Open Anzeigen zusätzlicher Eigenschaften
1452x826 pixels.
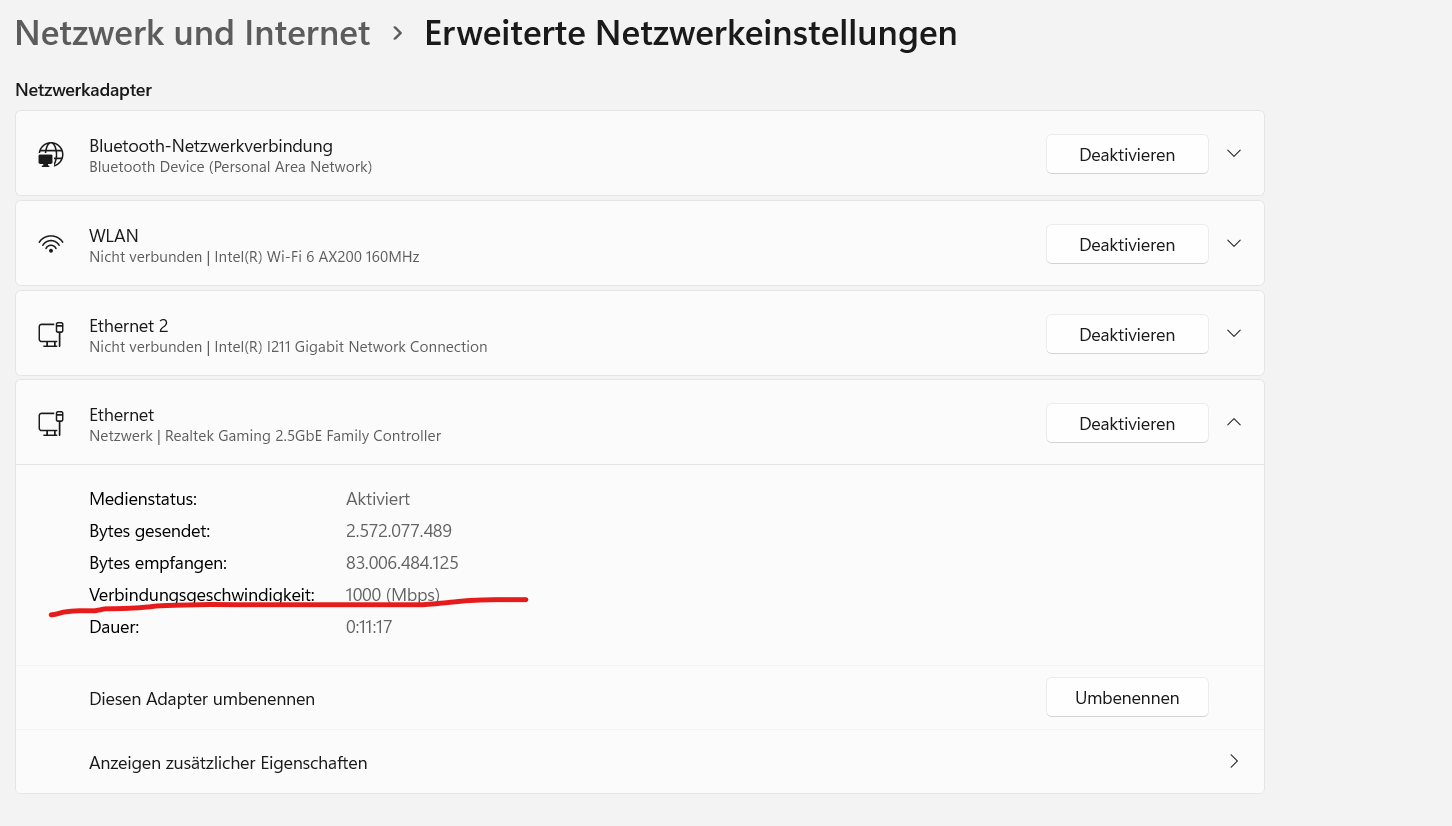point(228,763)
